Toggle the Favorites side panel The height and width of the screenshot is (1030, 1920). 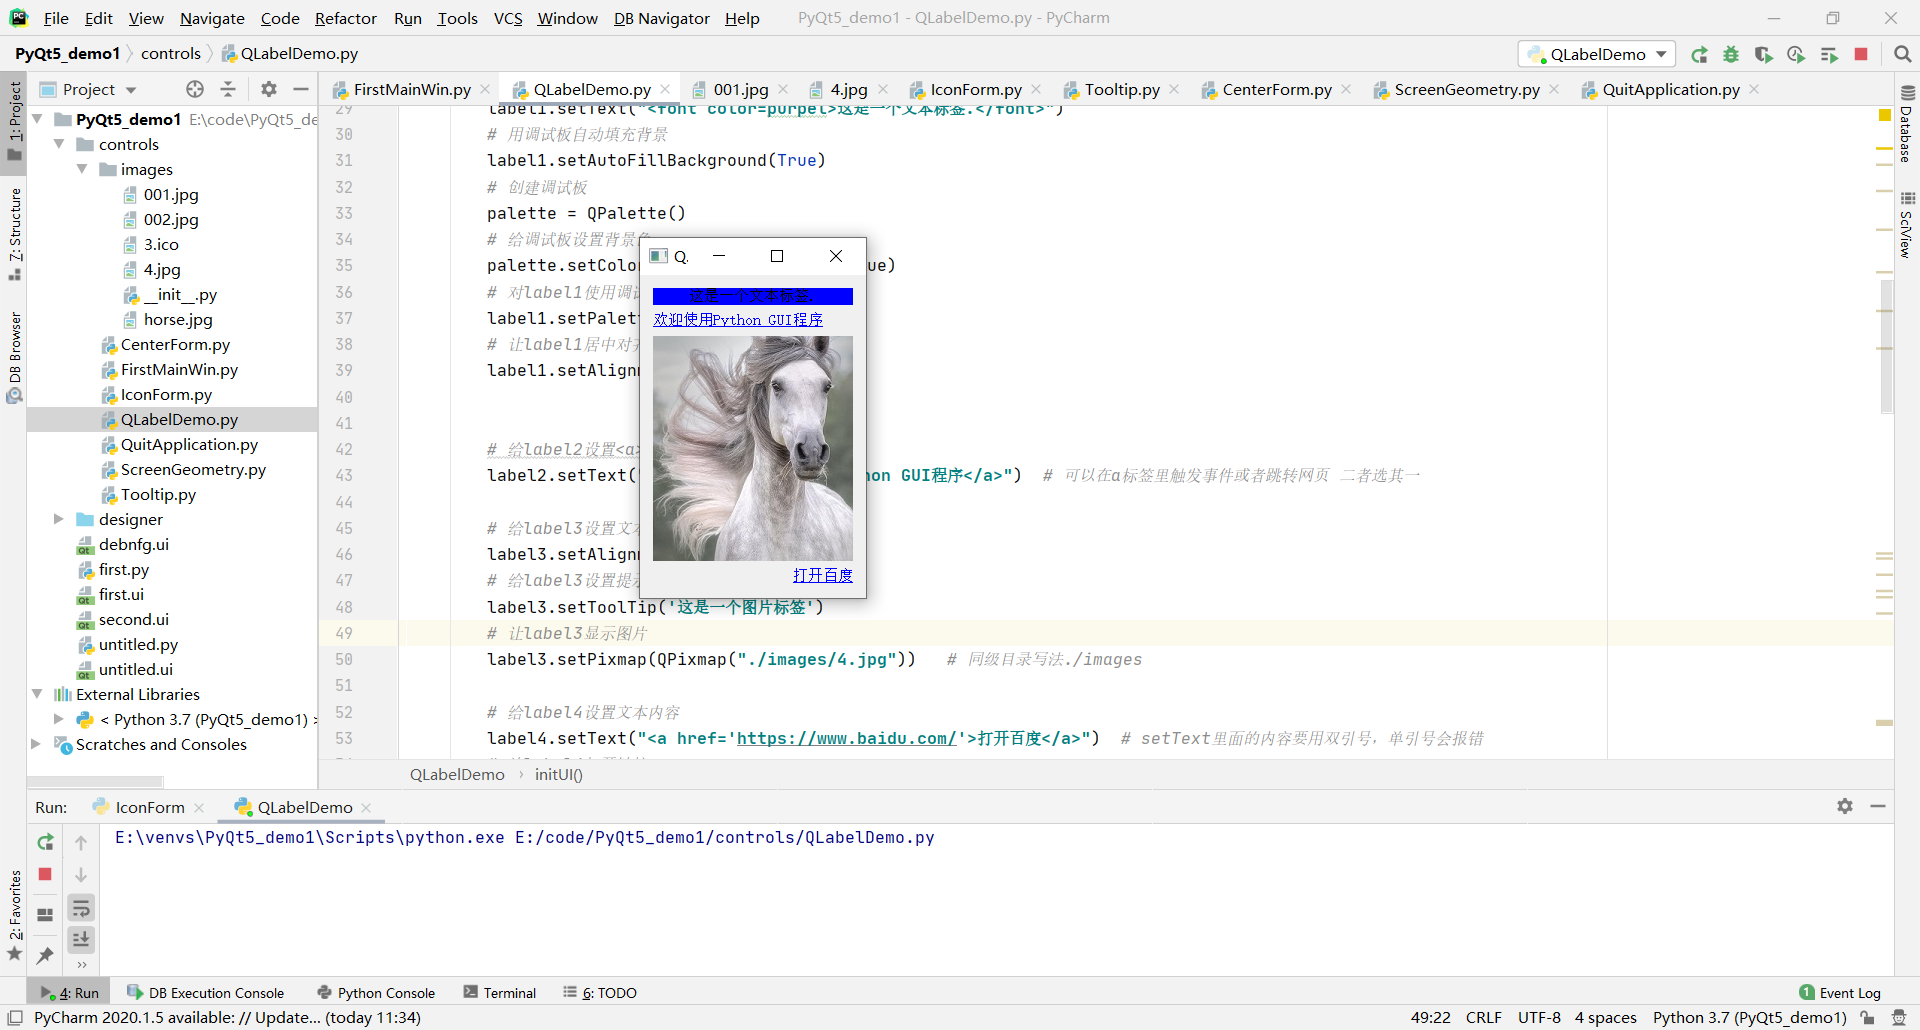pyautogui.click(x=14, y=916)
